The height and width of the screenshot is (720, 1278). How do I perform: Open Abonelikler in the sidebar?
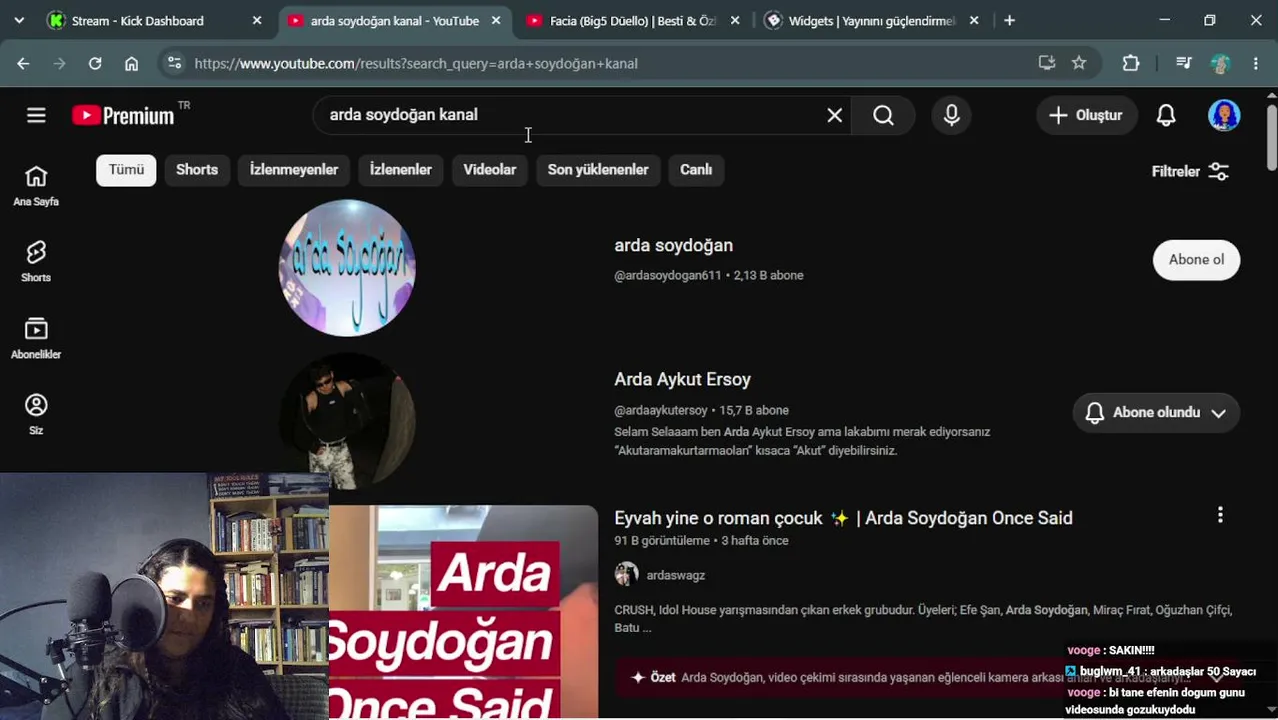click(x=36, y=339)
